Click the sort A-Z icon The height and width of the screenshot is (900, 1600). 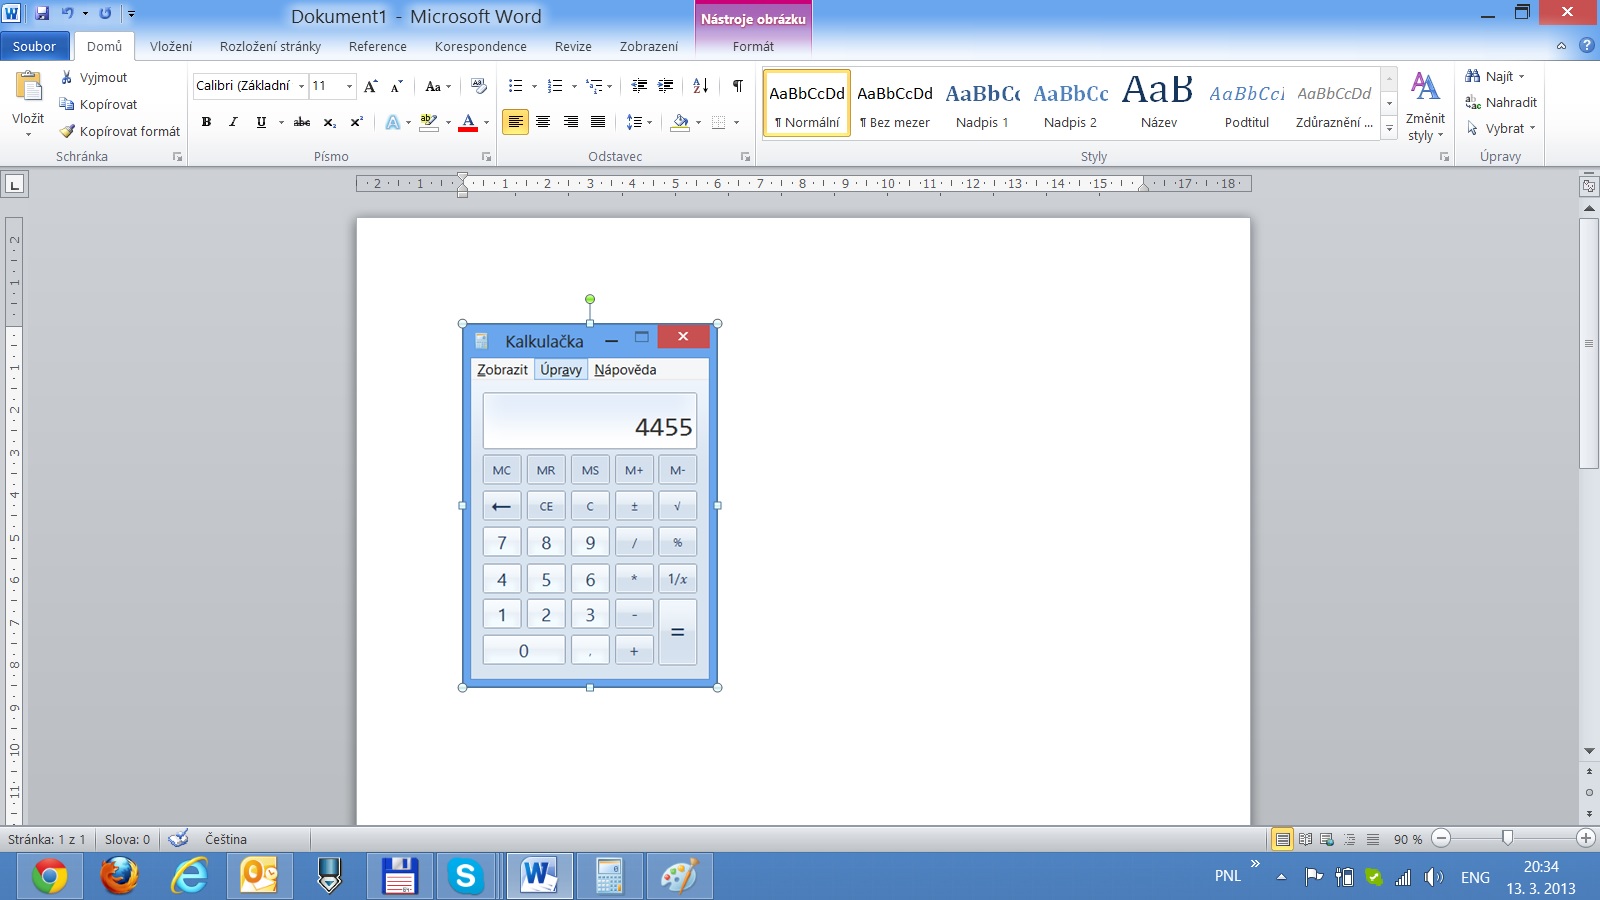(701, 86)
